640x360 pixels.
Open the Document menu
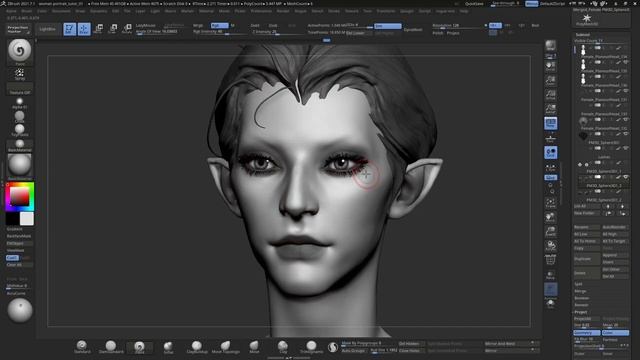61,11
